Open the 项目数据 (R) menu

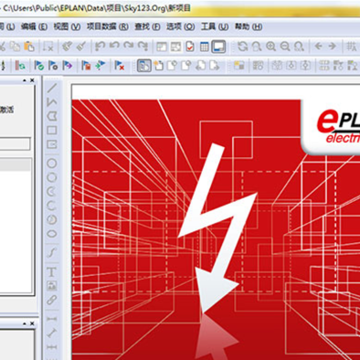pyautogui.click(x=107, y=27)
